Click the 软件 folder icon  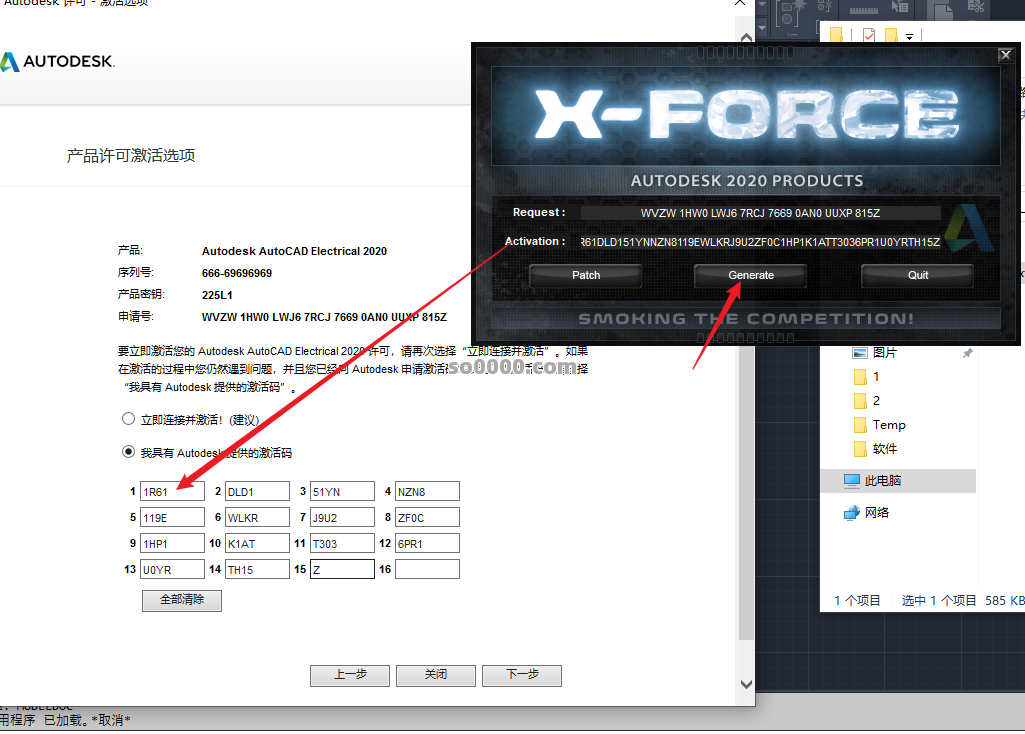coord(860,449)
